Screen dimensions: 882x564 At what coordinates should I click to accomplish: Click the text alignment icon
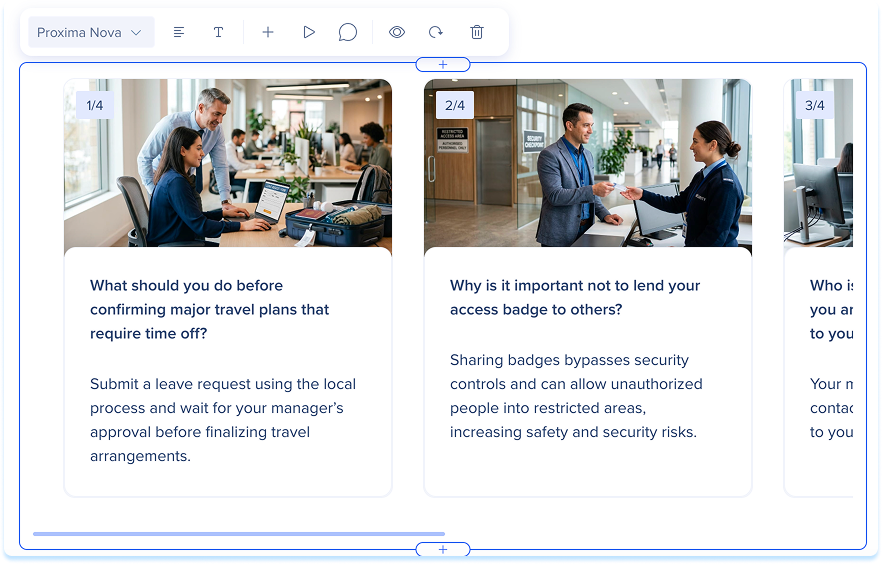click(x=179, y=33)
